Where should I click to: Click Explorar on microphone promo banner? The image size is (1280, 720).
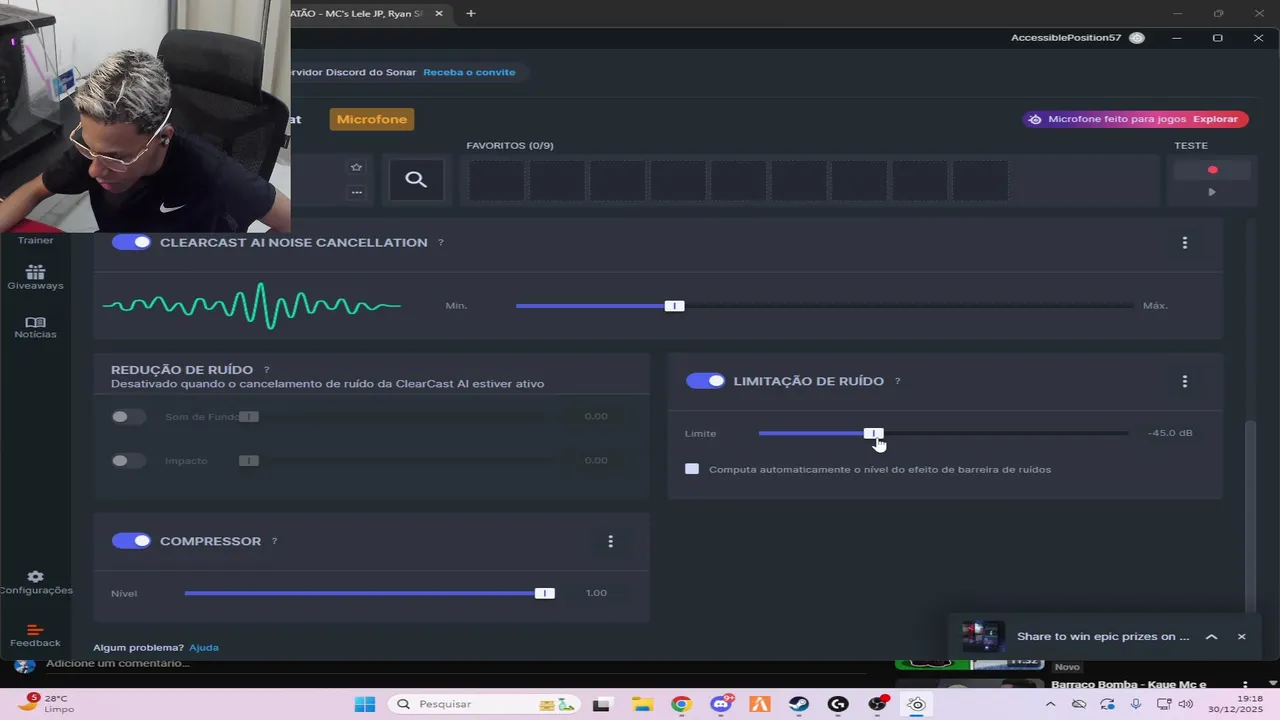1216,119
